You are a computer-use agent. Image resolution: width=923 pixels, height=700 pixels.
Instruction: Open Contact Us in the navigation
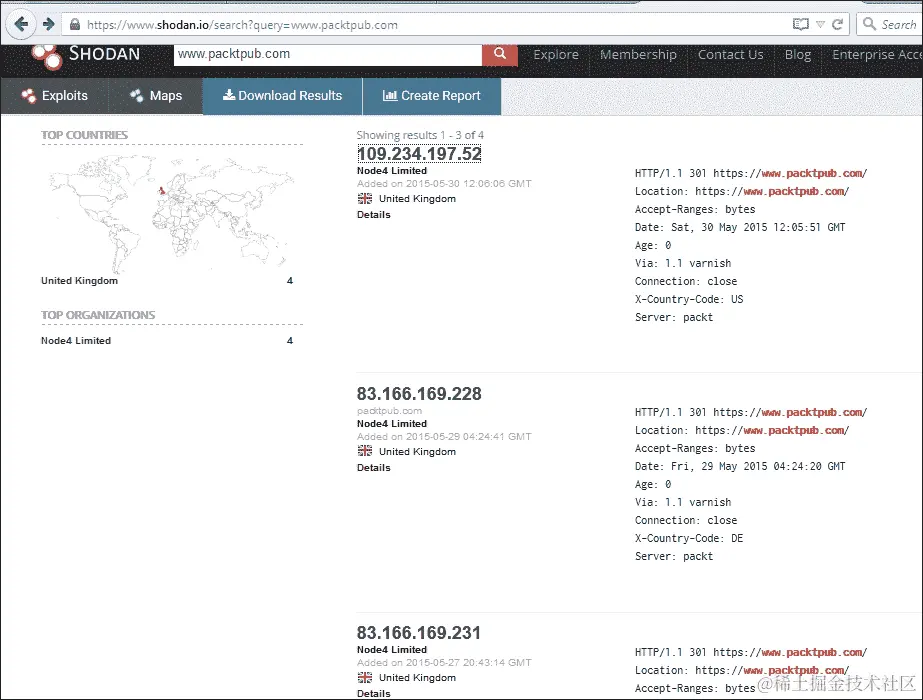[730, 55]
